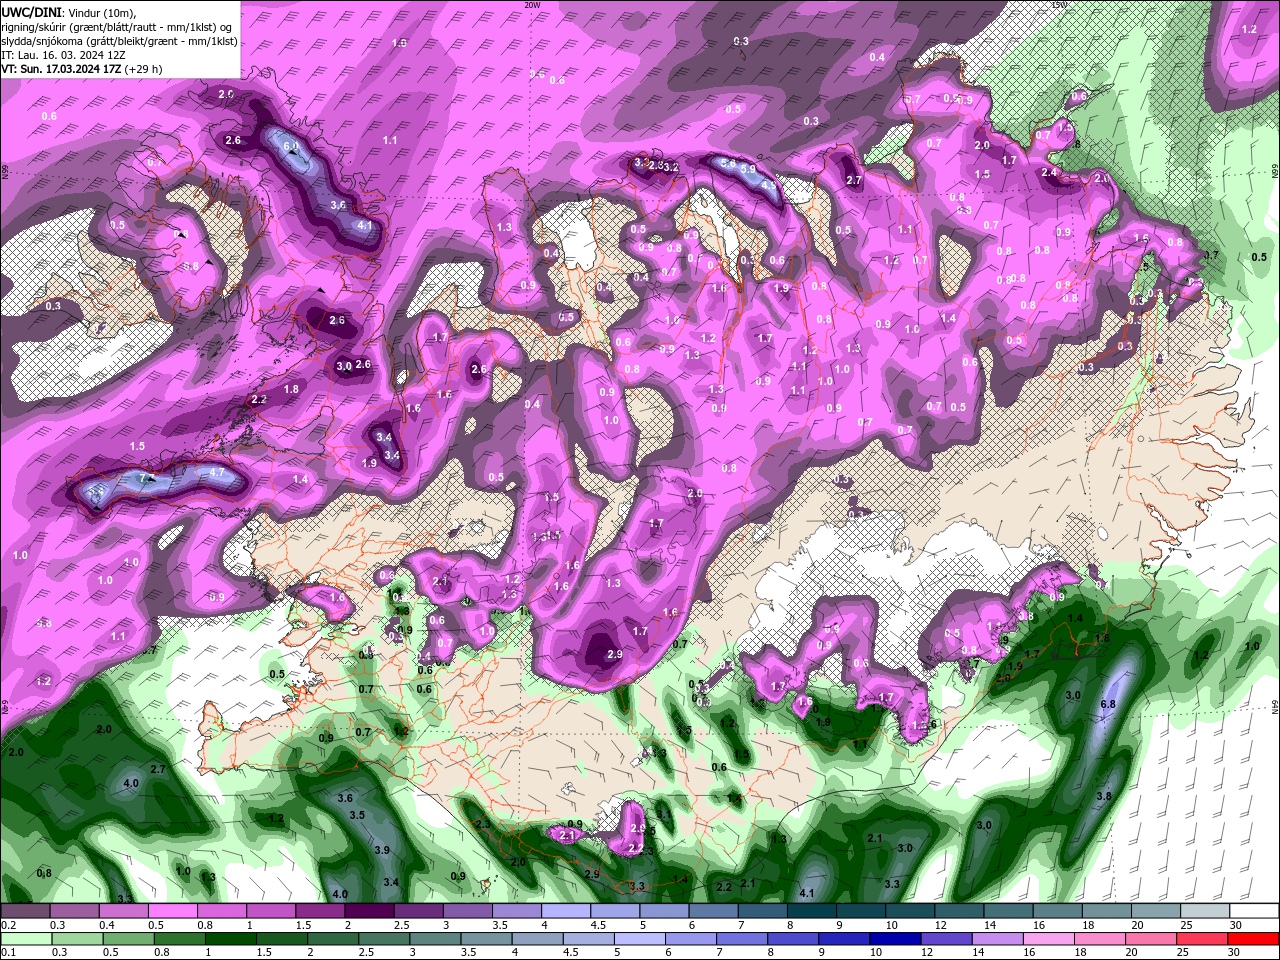
Task: Click the 3.9 rain value on the map
Action: (382, 849)
